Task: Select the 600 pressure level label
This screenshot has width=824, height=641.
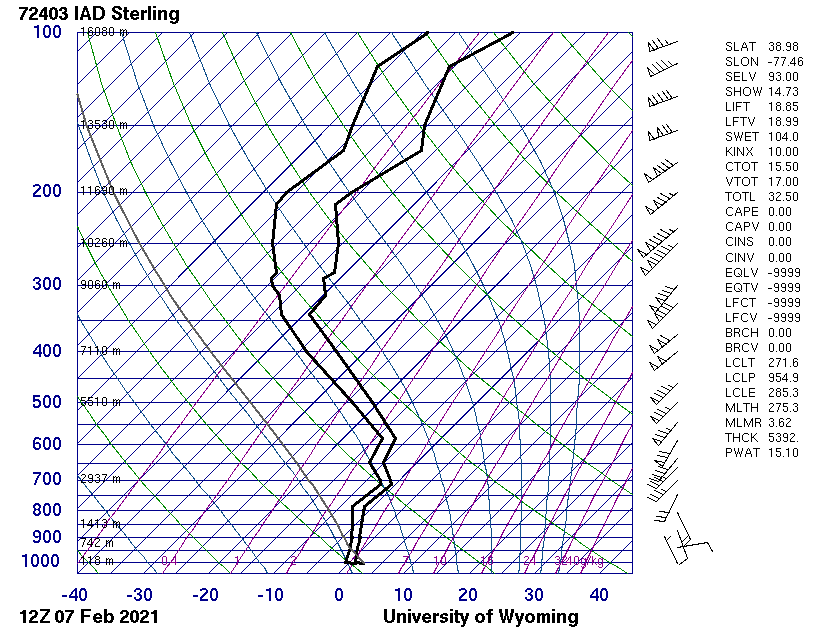Action: pyautogui.click(x=47, y=443)
